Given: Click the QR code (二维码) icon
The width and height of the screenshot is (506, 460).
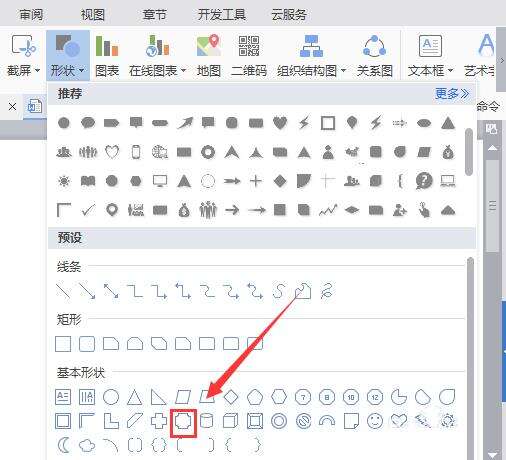Looking at the screenshot, I should pos(249,56).
